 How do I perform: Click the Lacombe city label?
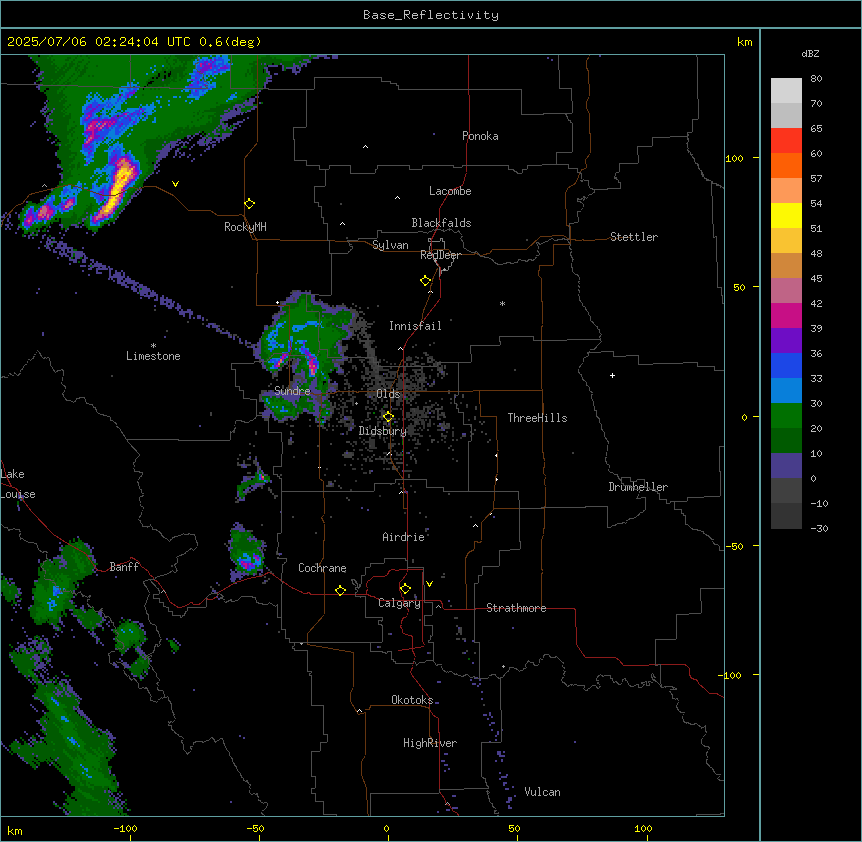(450, 191)
